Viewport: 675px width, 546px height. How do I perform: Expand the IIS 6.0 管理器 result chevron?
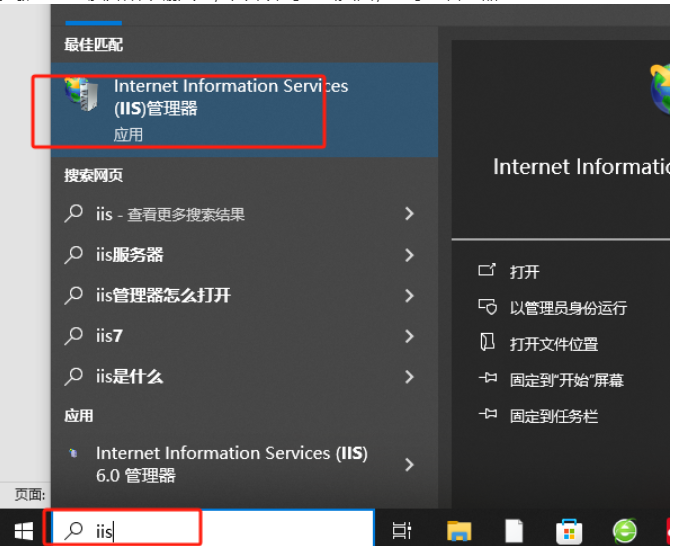tap(409, 465)
